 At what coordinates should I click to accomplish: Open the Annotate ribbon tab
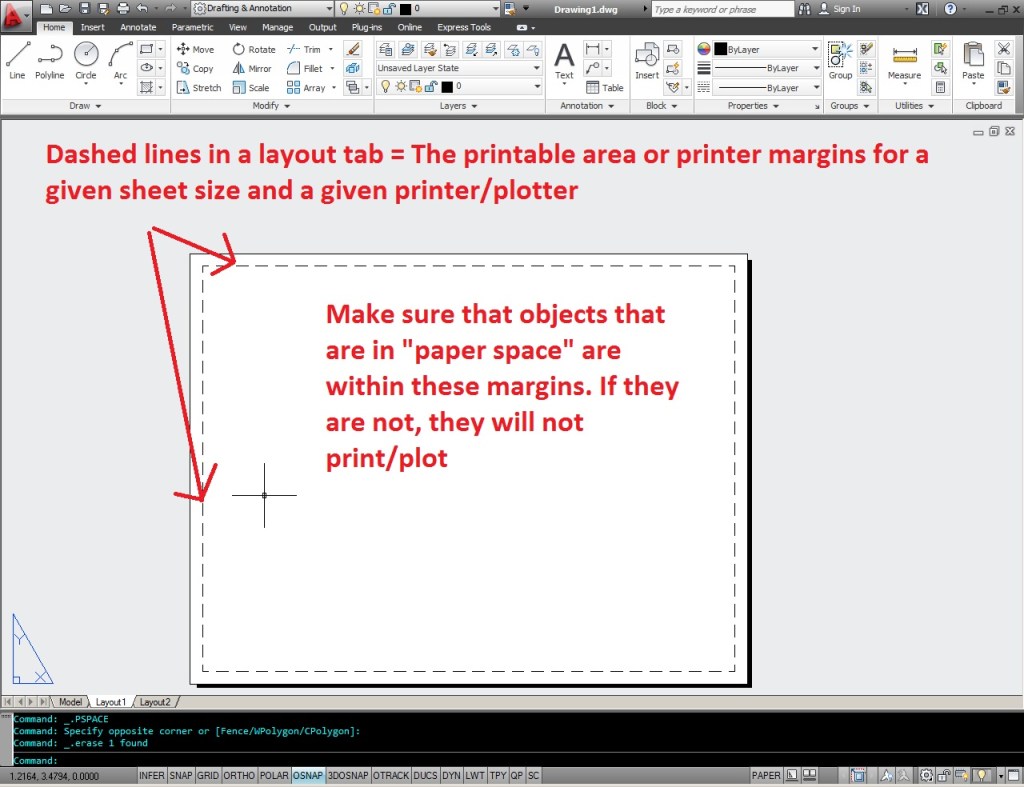[x=138, y=27]
